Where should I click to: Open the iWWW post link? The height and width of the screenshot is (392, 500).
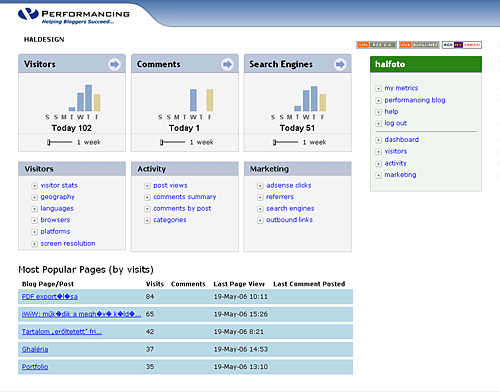[x=81, y=314]
